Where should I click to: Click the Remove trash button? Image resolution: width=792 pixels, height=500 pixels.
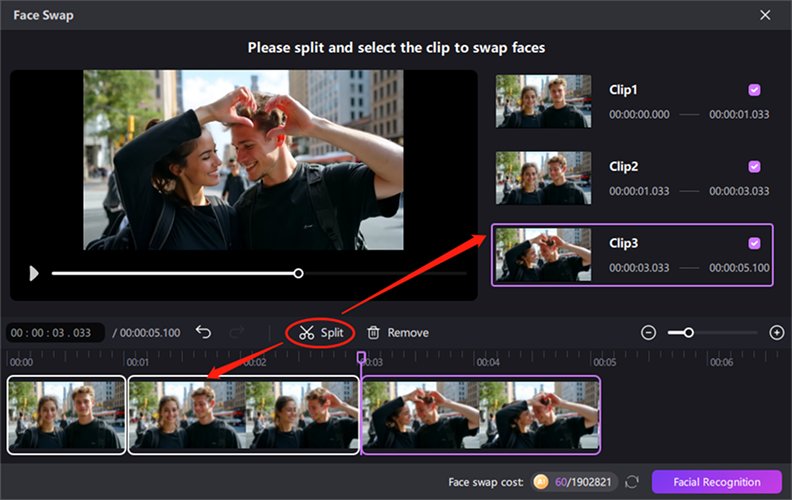(x=397, y=332)
